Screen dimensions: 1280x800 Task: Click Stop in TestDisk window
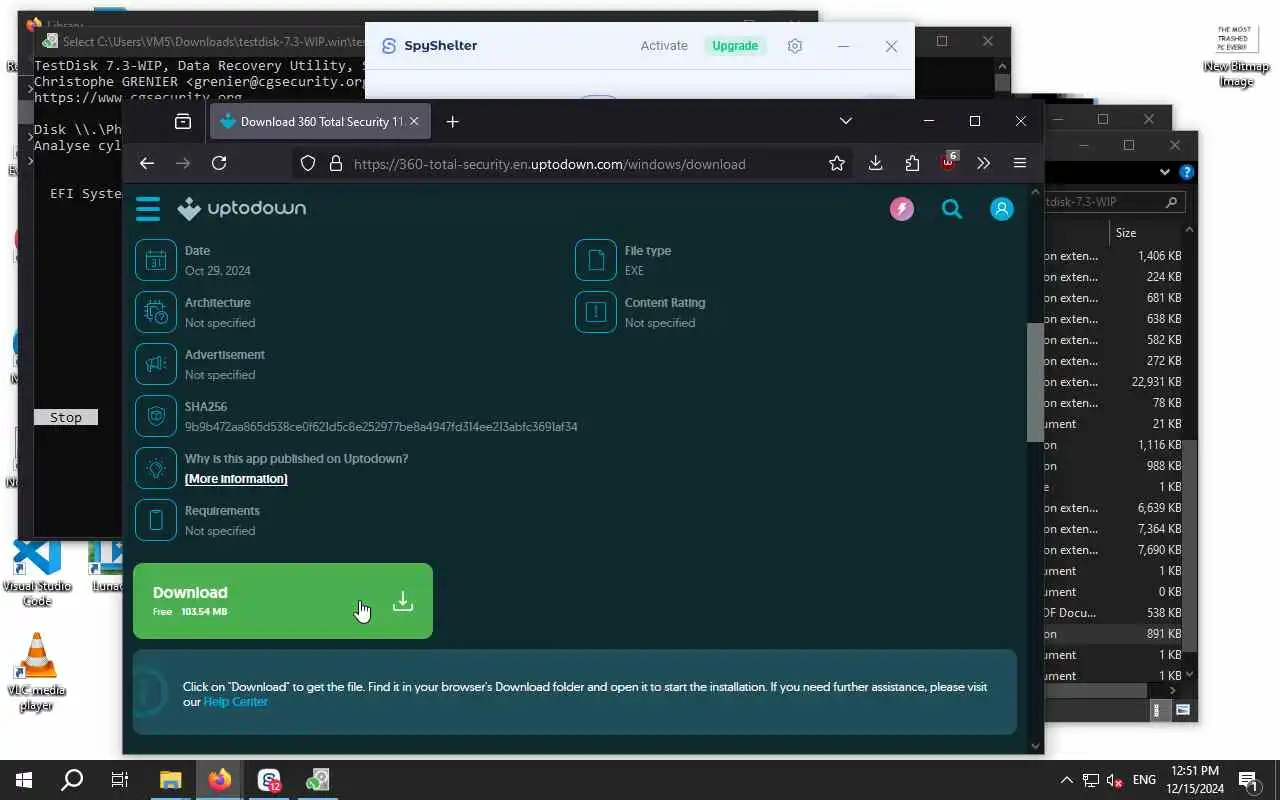[66, 417]
